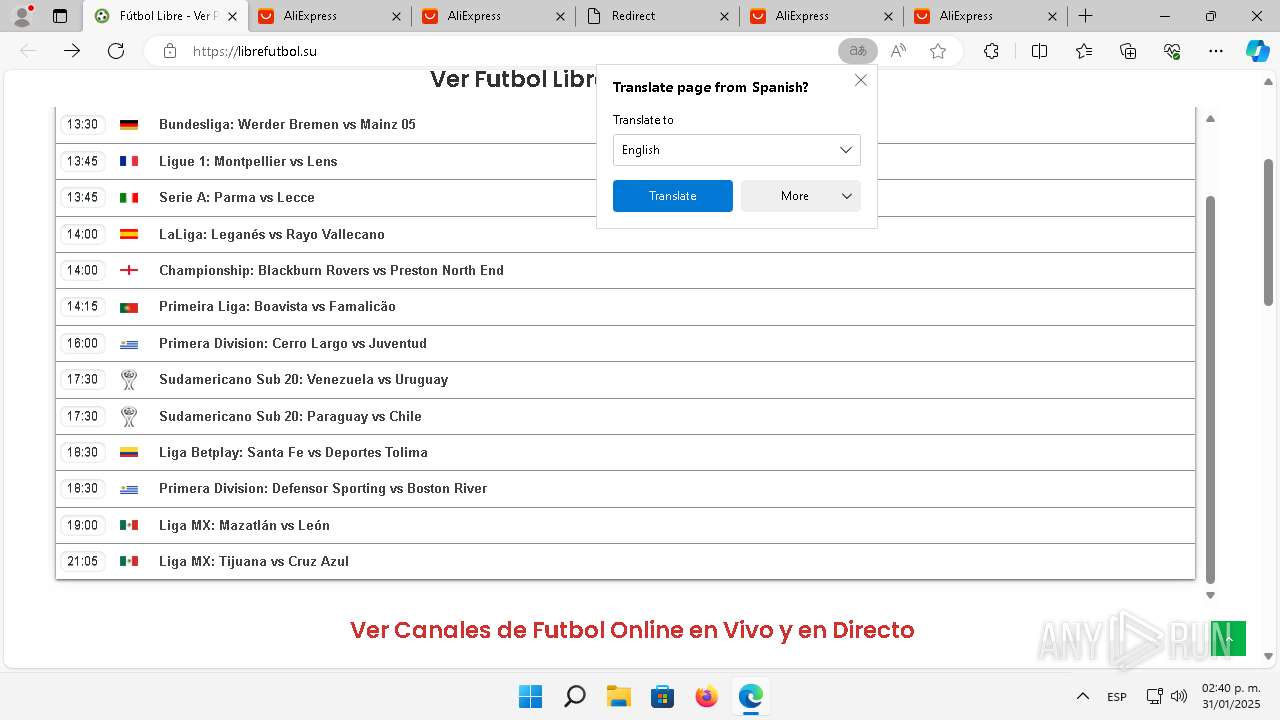Click match list scroll-down arrow
1280x720 pixels.
1211,595
